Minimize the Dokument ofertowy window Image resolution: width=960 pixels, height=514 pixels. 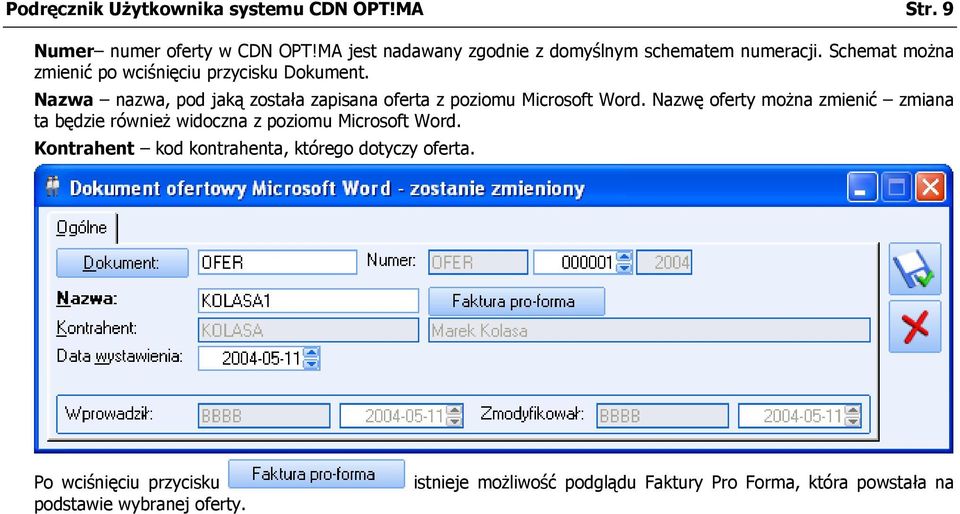[x=862, y=187]
